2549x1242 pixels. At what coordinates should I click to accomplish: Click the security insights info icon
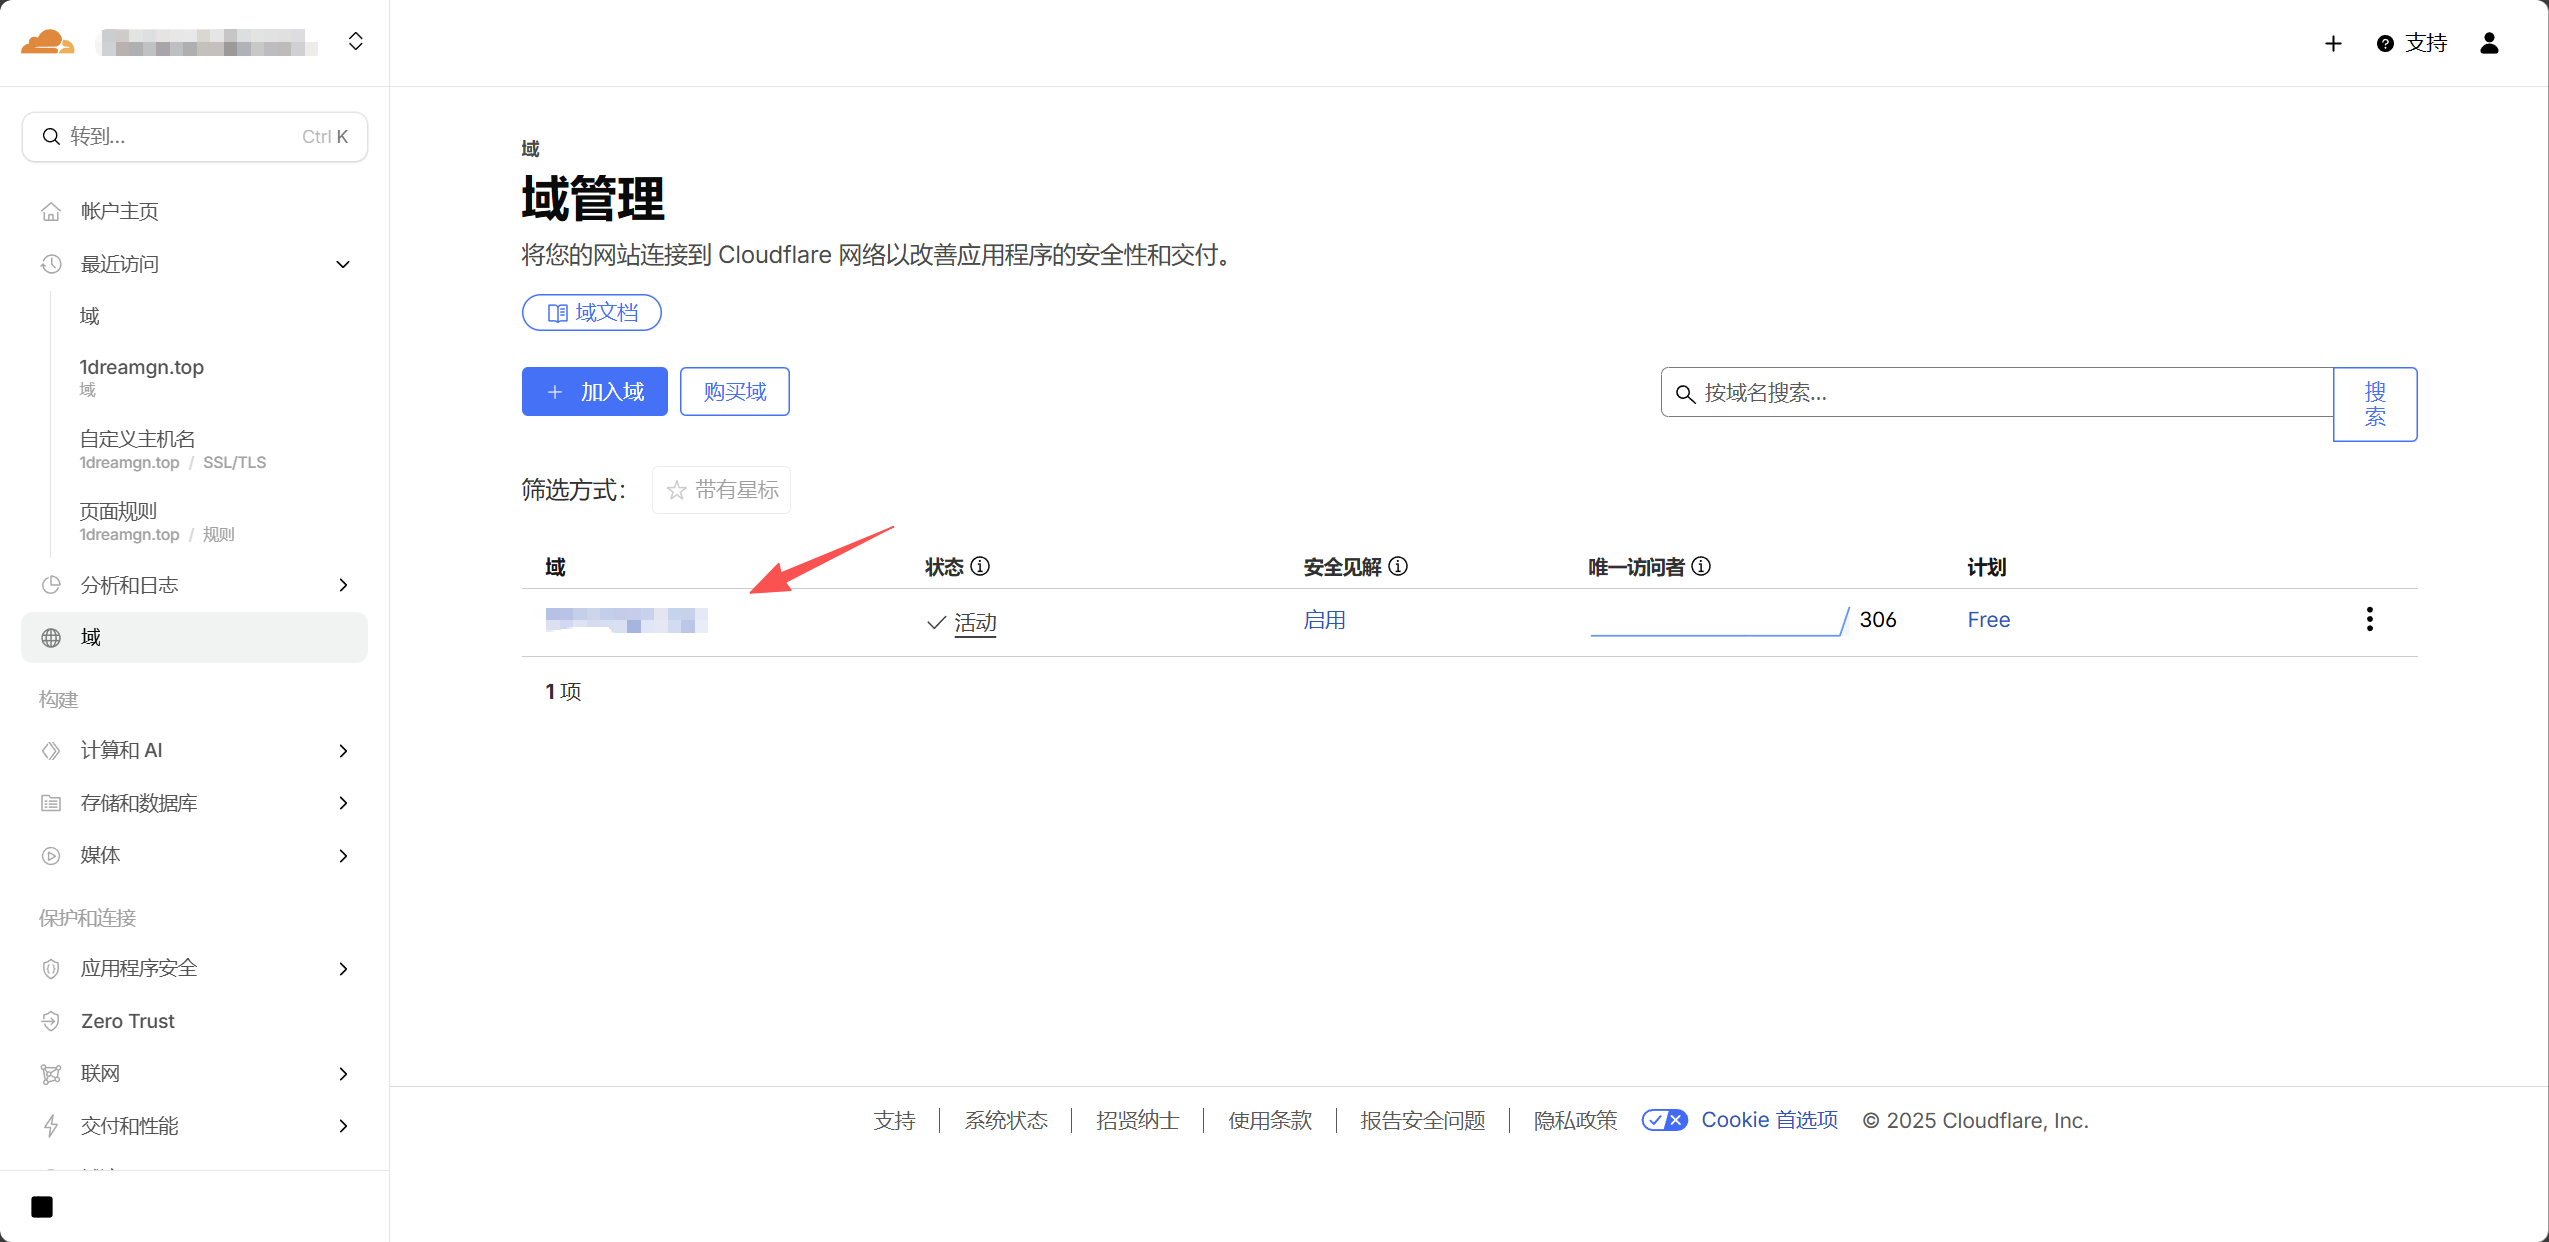(1399, 566)
